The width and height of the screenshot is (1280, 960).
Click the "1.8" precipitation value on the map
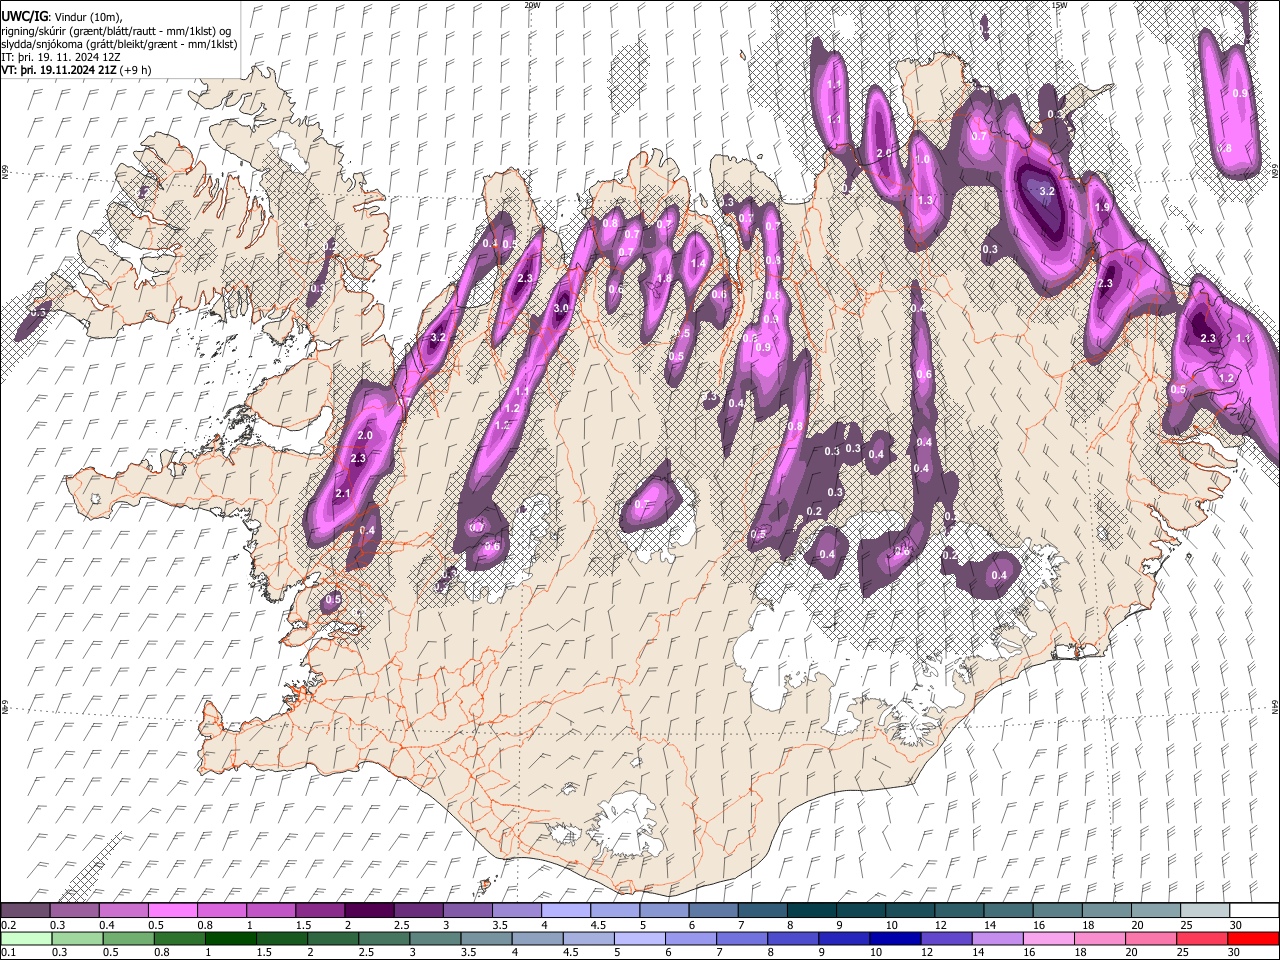click(663, 278)
